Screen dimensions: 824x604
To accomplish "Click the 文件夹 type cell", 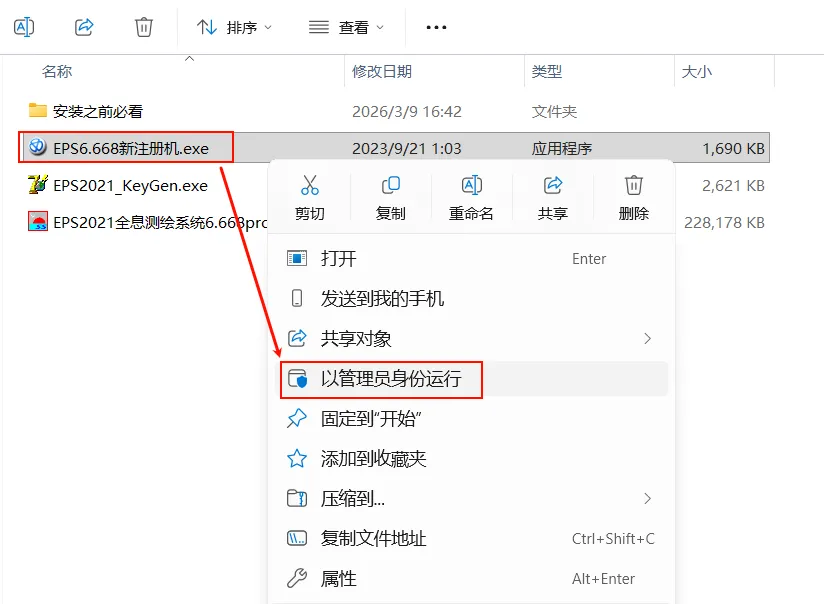I will click(554, 111).
